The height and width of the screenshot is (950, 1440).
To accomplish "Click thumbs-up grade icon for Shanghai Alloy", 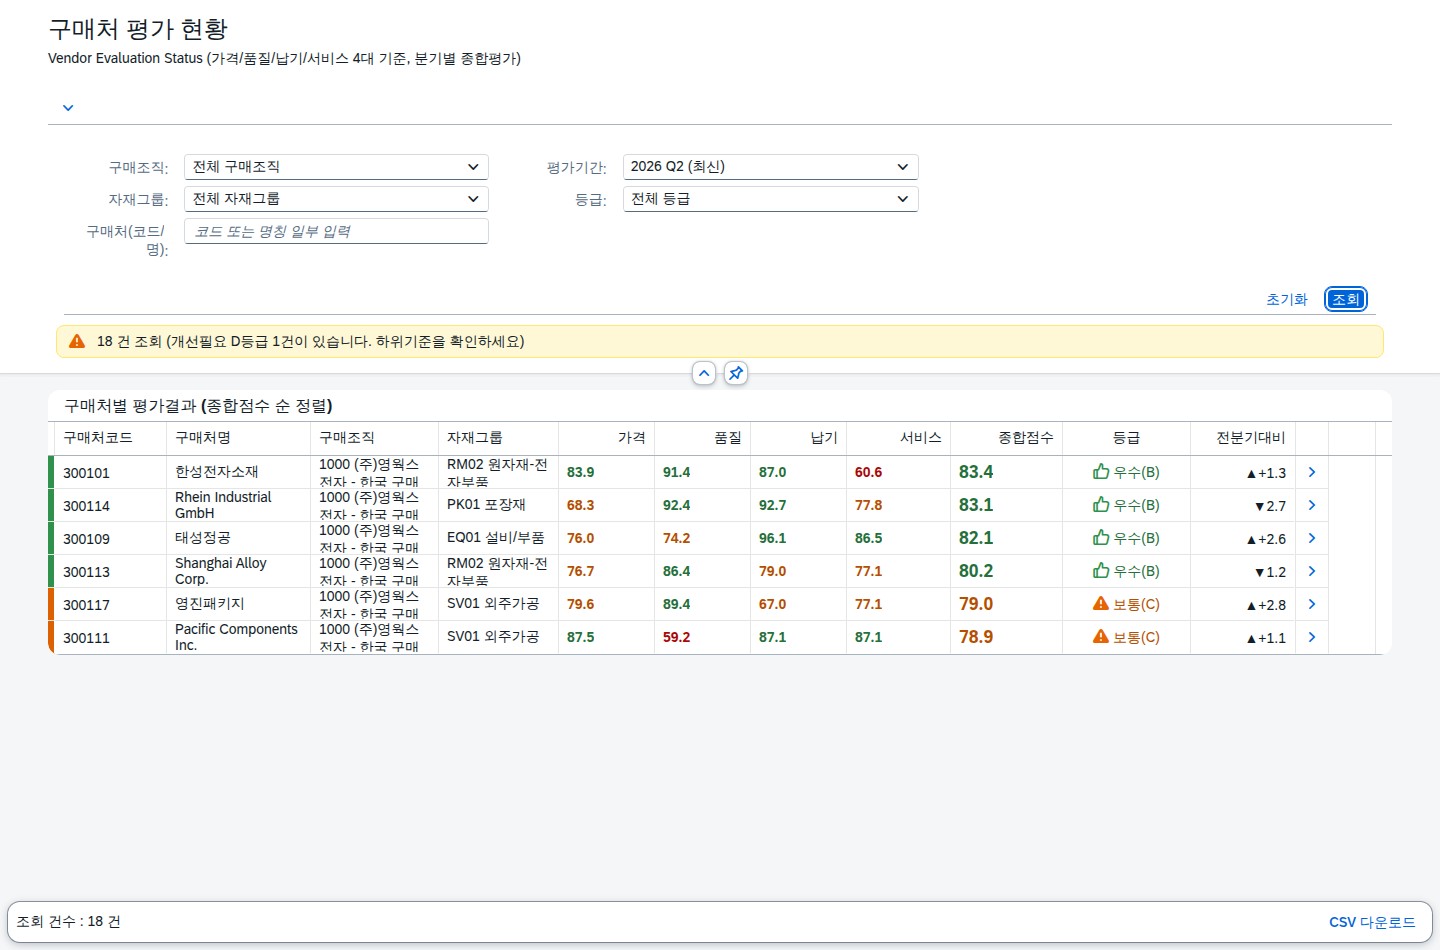I will 1101,570.
